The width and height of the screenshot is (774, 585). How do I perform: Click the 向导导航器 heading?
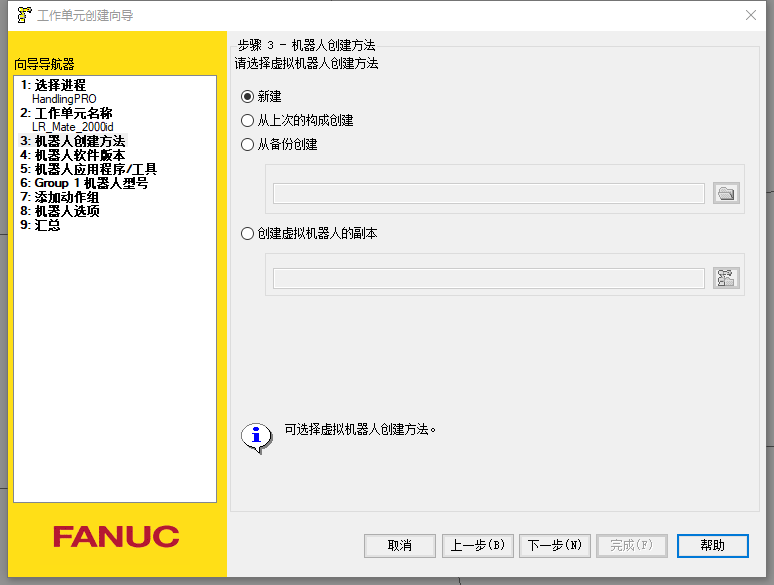44,64
